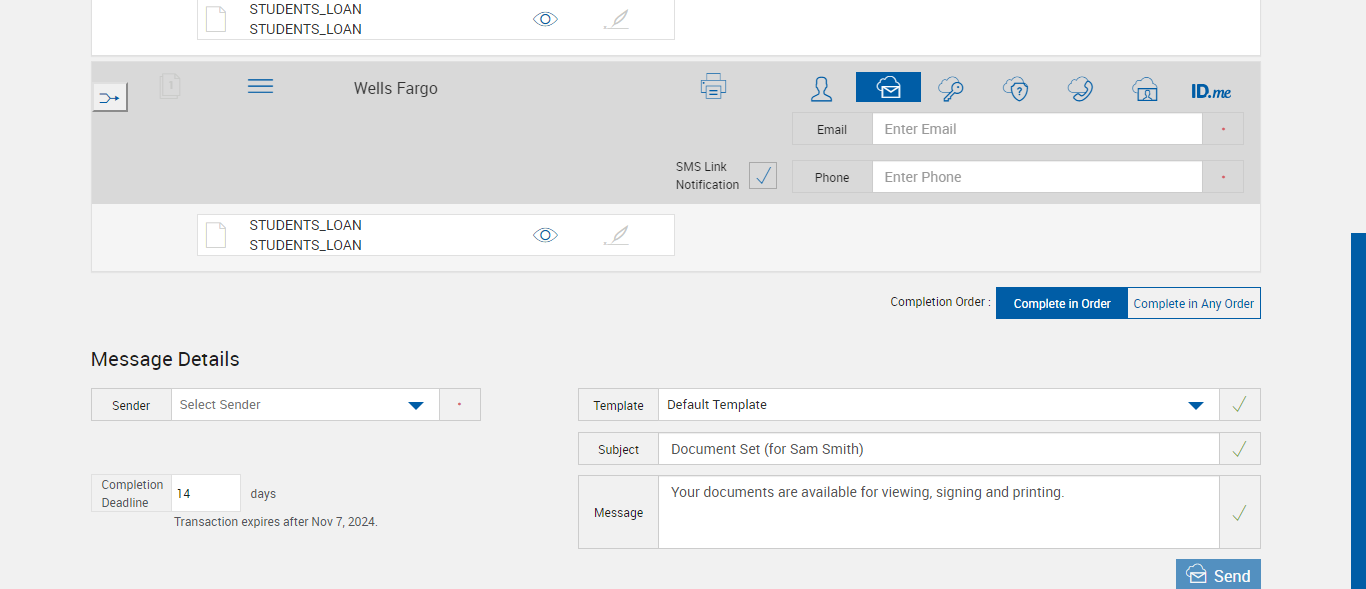The image size is (1366, 589).
Task: Choose the shield question mark icon
Action: (x=1016, y=89)
